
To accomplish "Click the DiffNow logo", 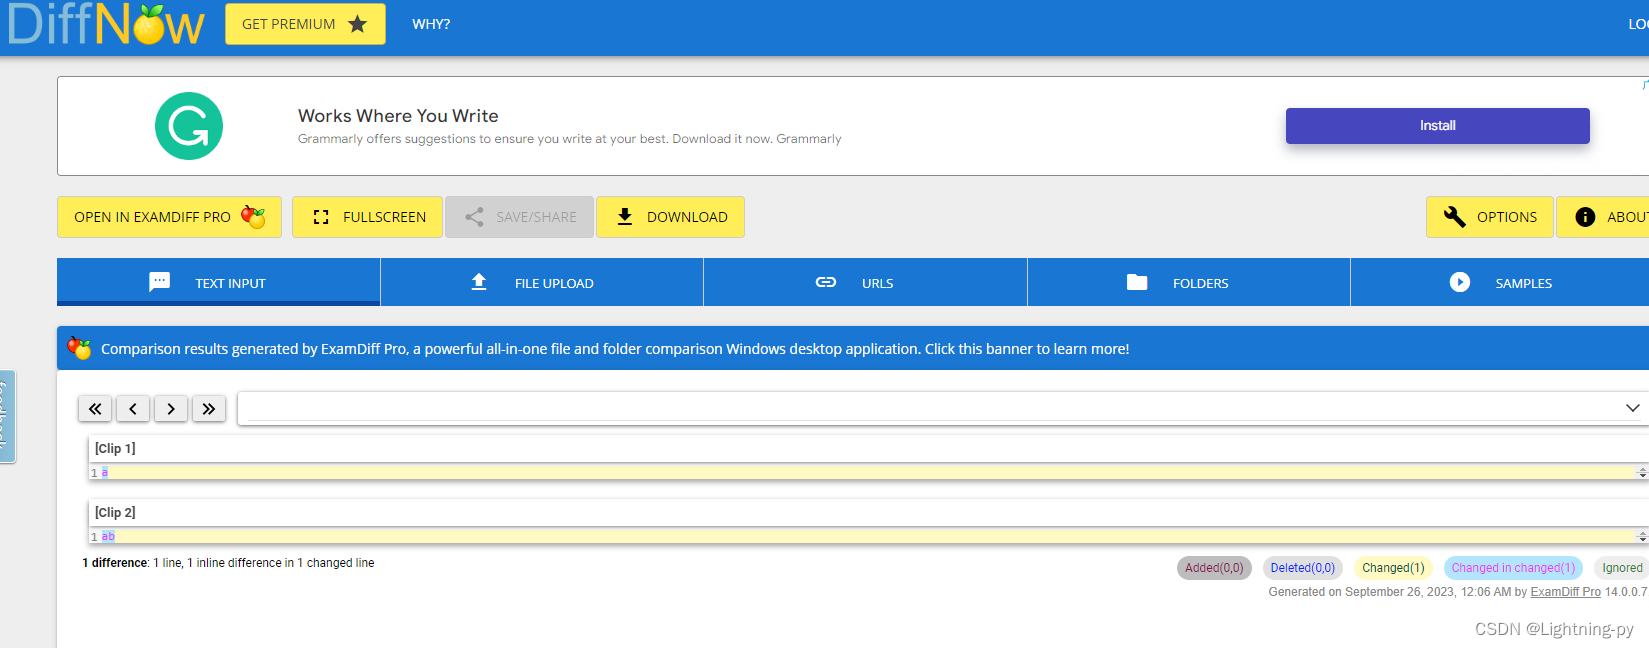I will (x=106, y=24).
